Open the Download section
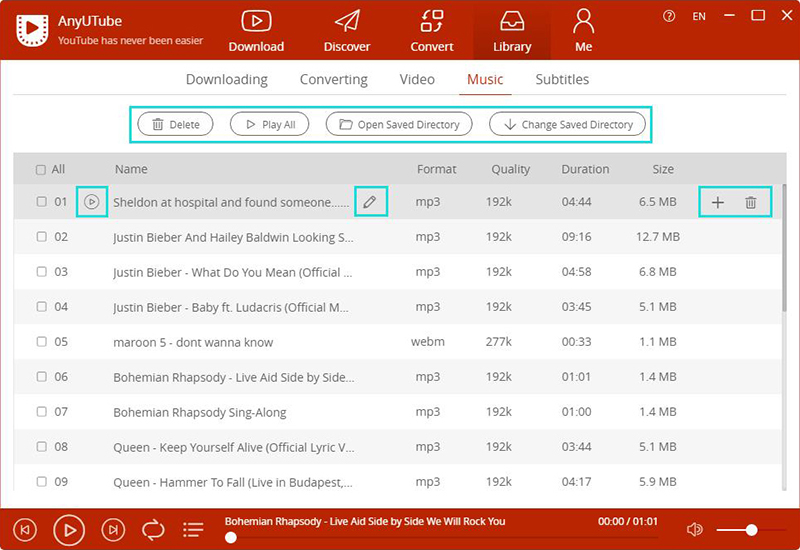 256,31
